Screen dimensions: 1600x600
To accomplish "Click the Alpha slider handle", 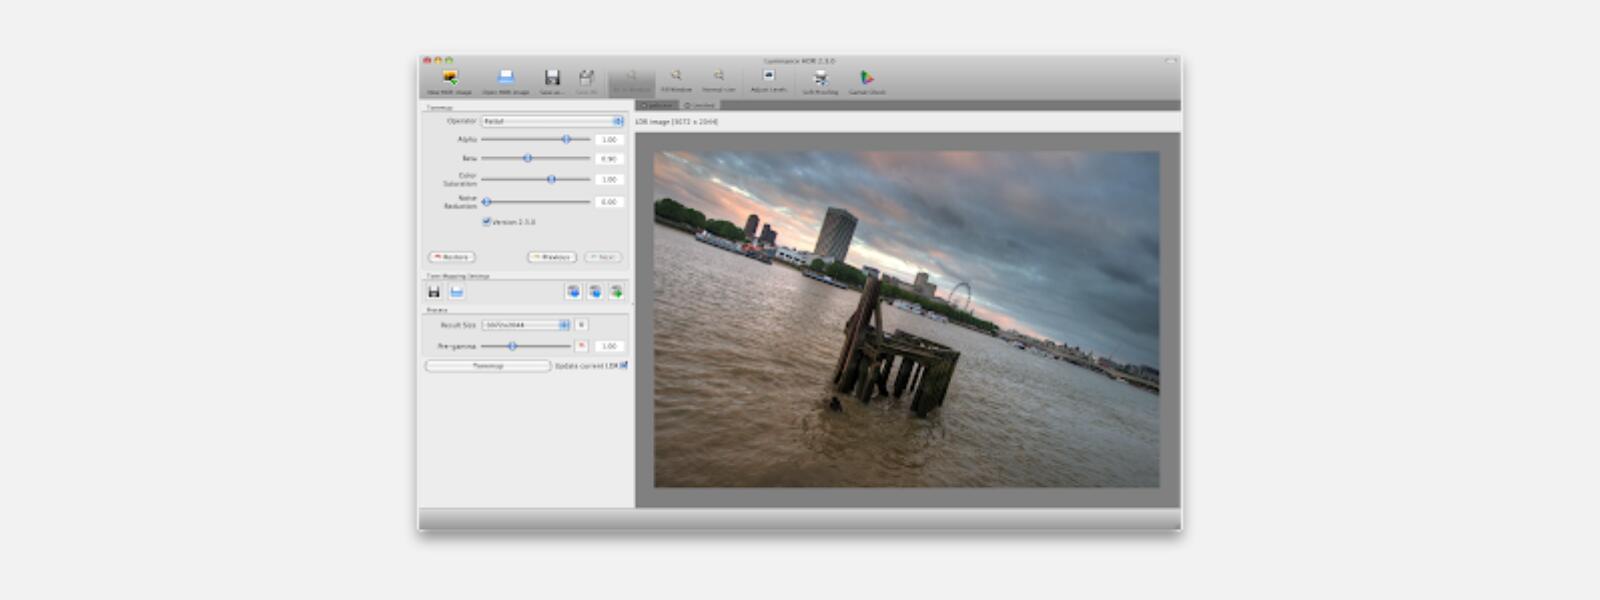I will (566, 139).
